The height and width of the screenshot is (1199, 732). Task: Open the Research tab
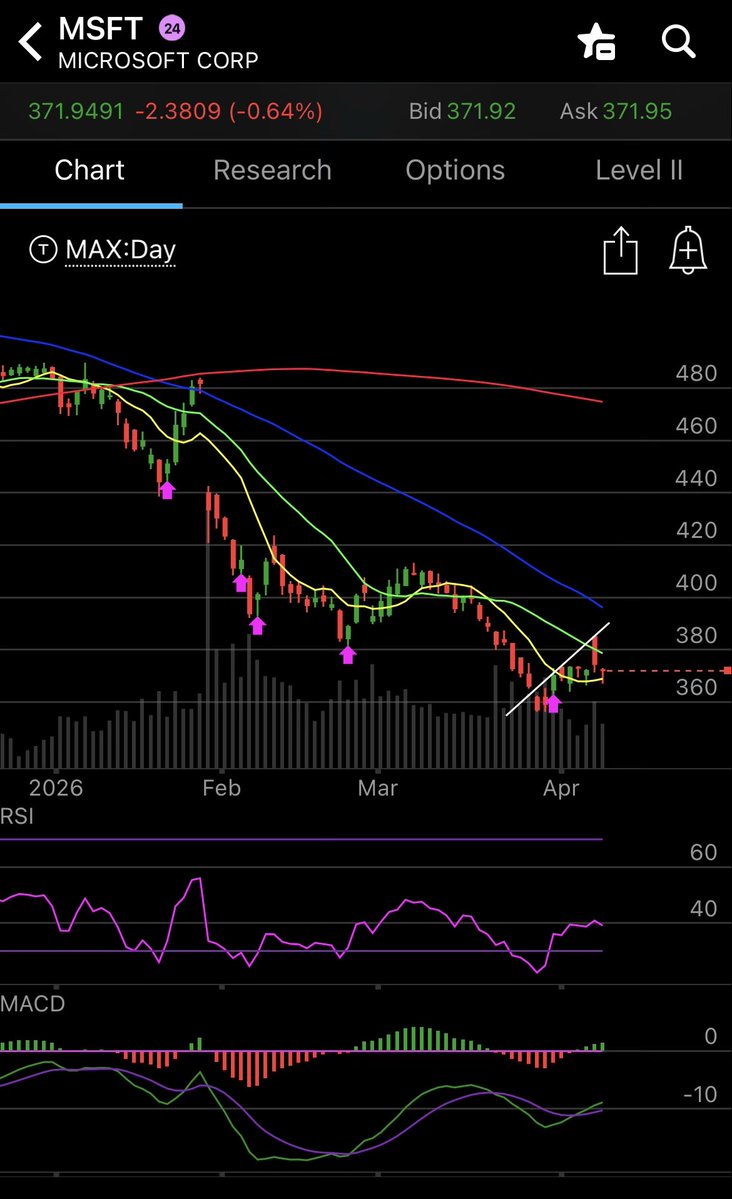pos(272,170)
